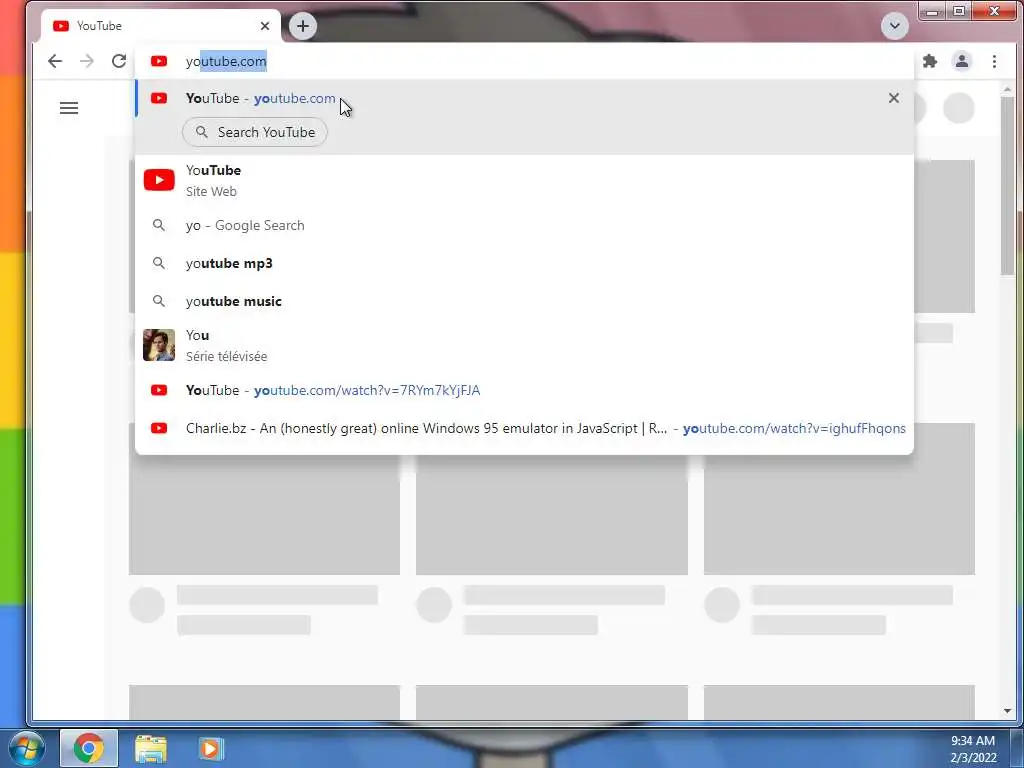This screenshot has width=1024, height=768.
Task: Open Chrome's three-dot menu
Action: tap(994, 61)
